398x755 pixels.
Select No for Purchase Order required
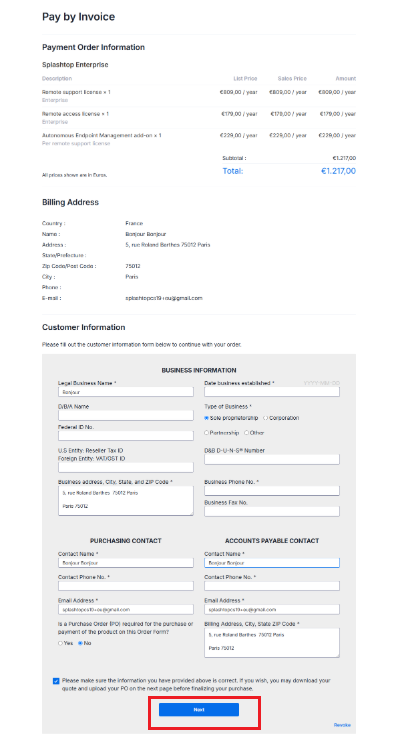coord(80,643)
